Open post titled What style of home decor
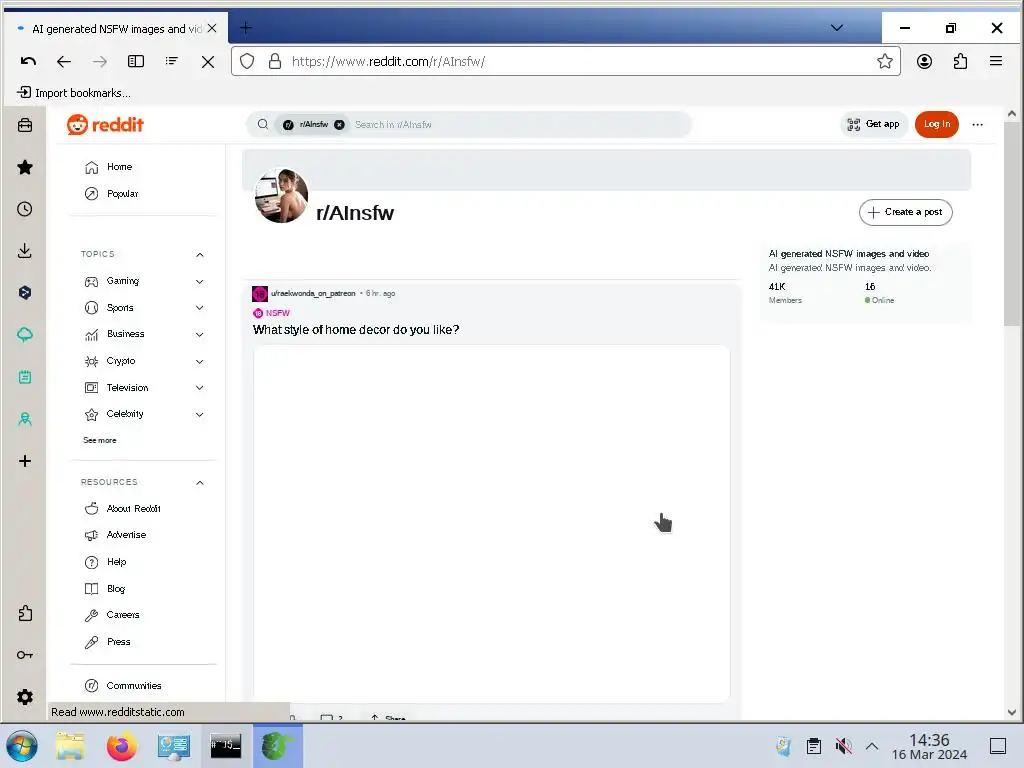Screen dimensions: 1024x768 coord(356,330)
